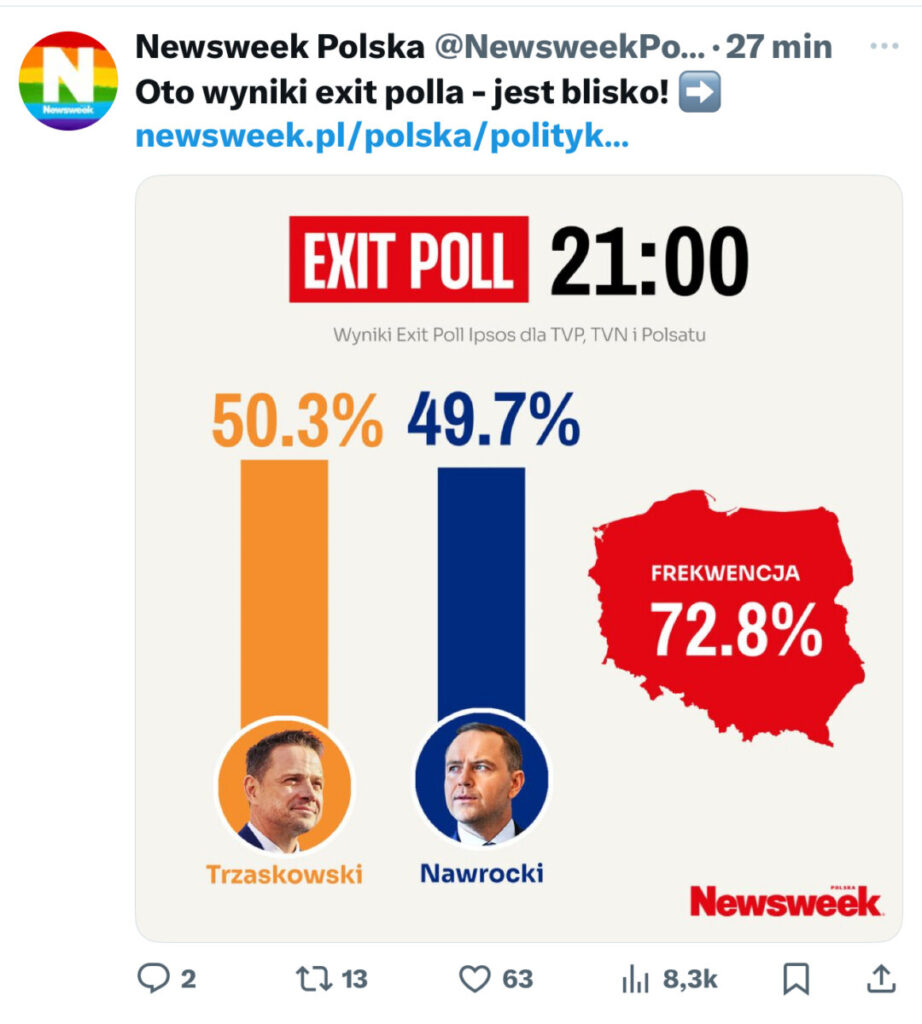
Task: Open the three-dot more options menu
Action: click(x=884, y=46)
